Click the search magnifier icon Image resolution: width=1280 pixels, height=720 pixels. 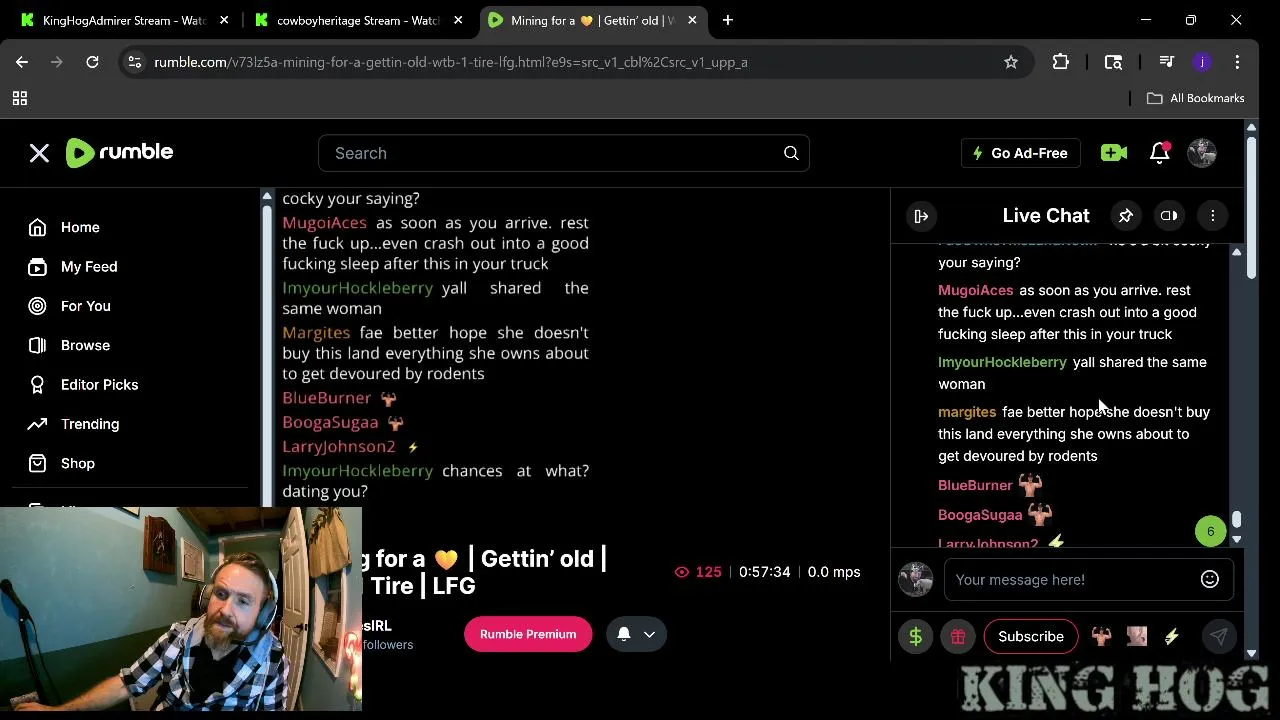(791, 153)
